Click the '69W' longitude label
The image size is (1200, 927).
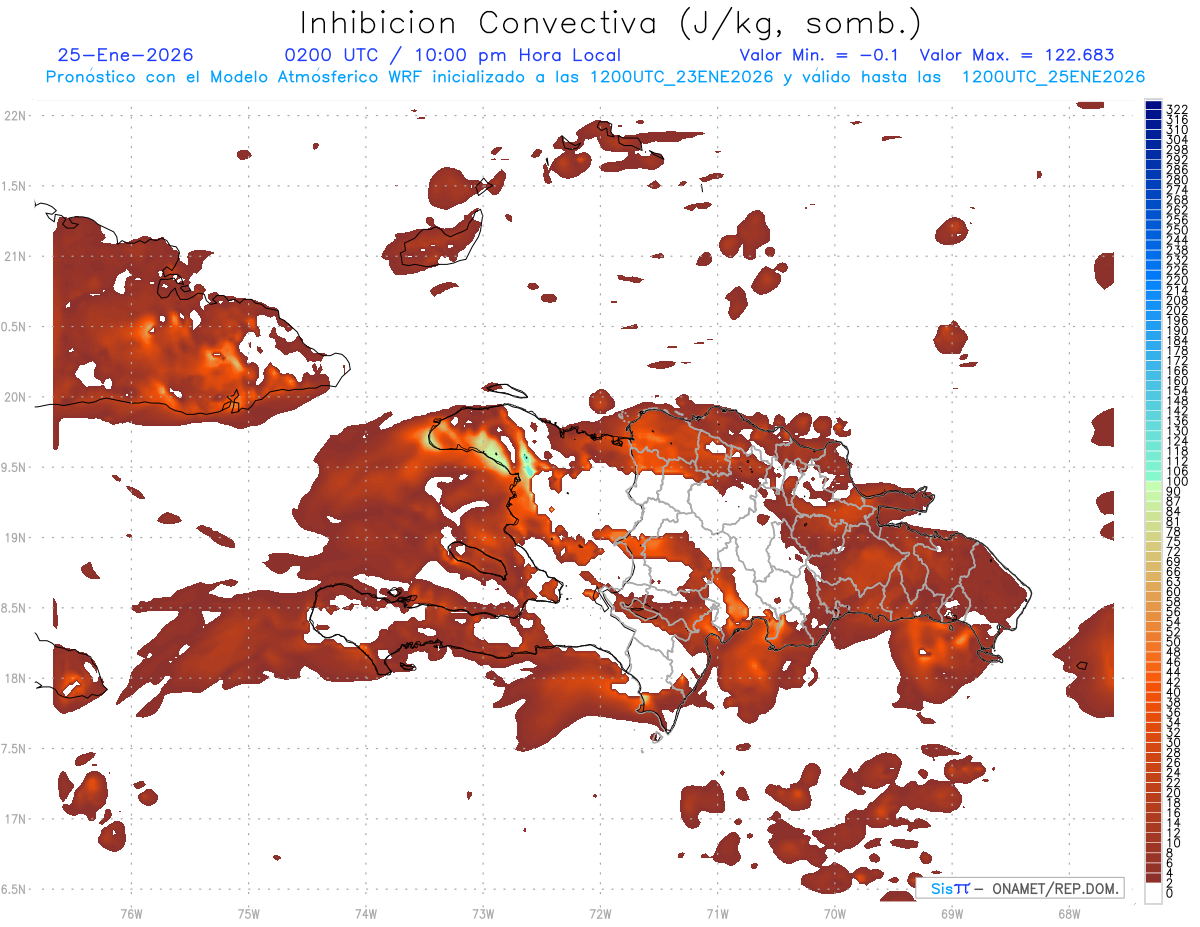click(x=952, y=913)
